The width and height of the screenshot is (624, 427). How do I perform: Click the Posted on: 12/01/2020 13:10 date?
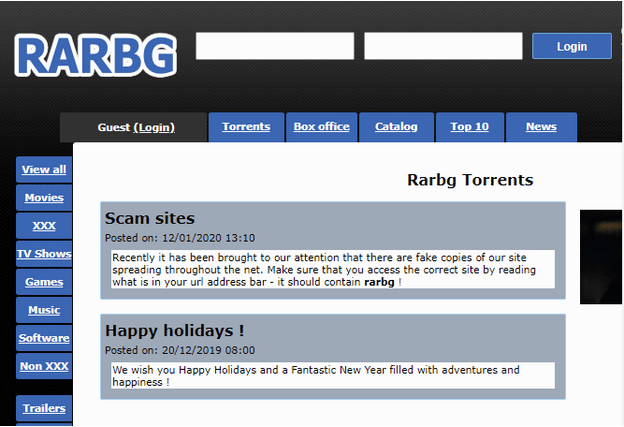coord(180,238)
